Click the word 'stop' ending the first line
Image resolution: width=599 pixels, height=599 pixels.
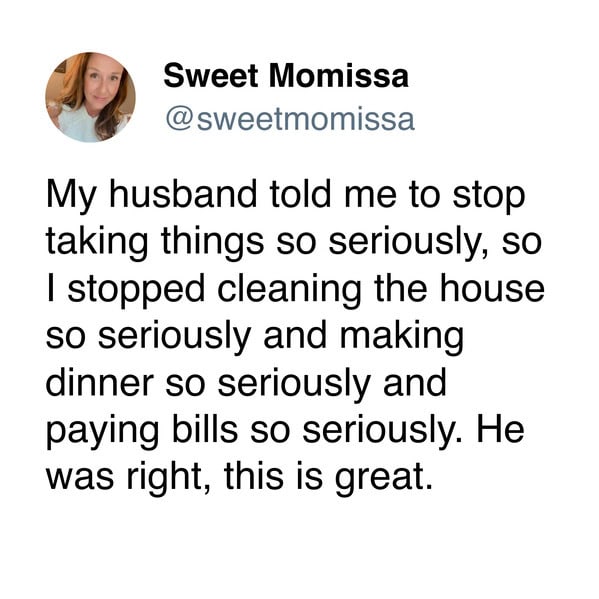tap(489, 198)
